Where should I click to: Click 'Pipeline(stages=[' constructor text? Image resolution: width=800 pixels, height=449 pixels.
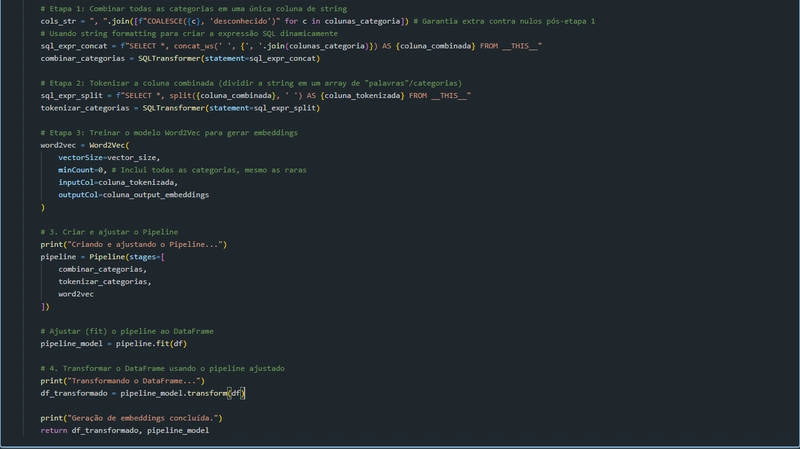[x=127, y=257]
